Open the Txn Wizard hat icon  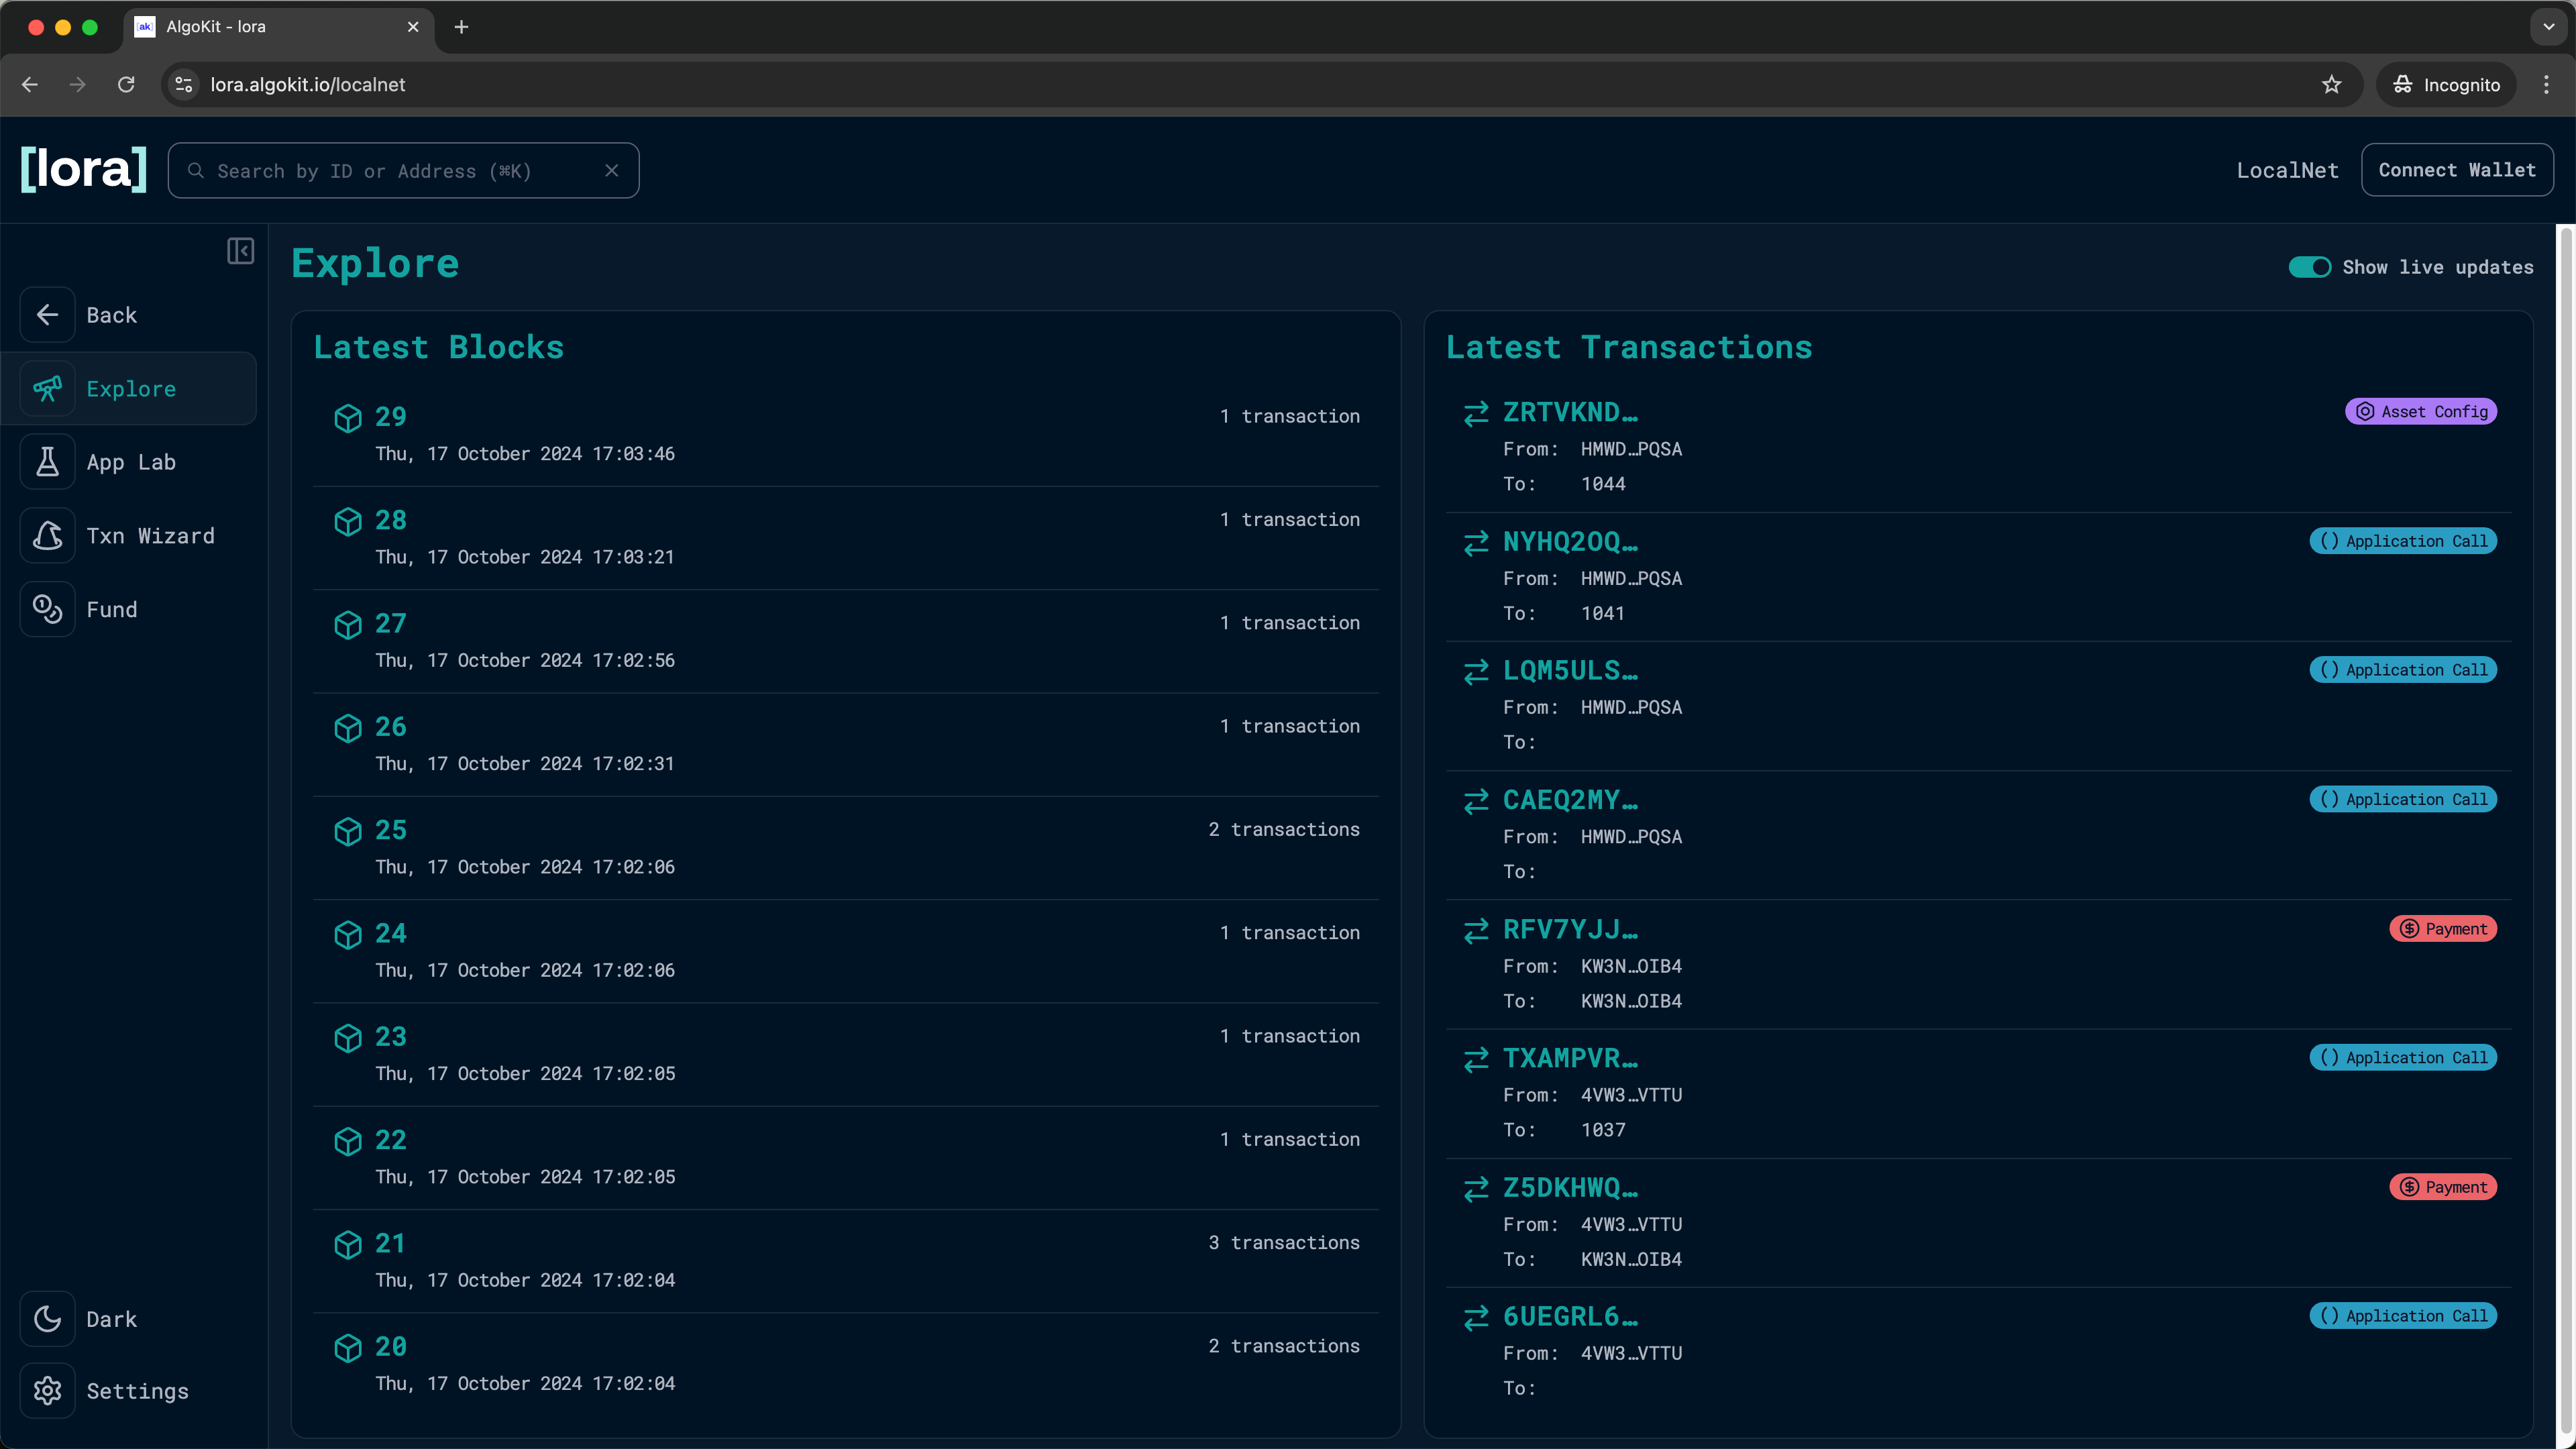click(x=47, y=536)
